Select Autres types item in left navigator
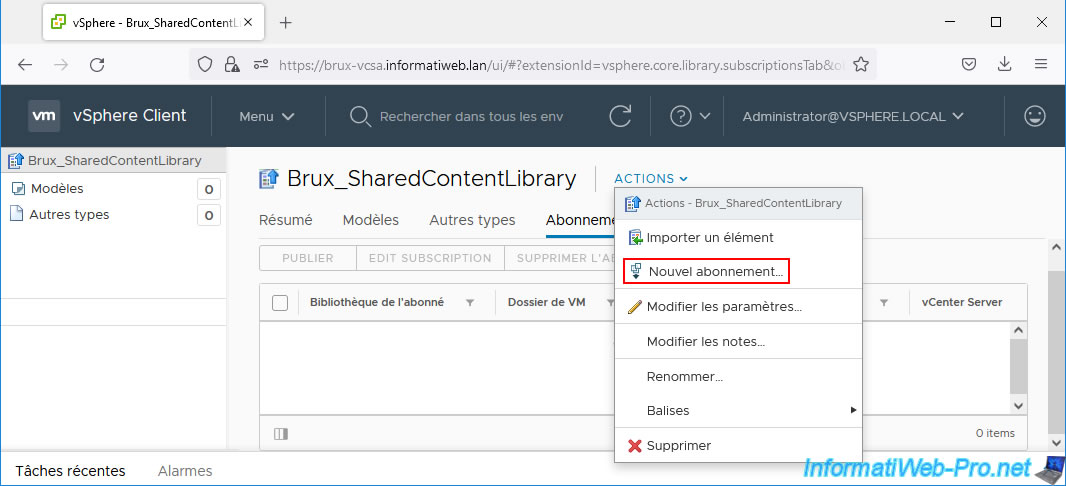The width and height of the screenshot is (1066, 486). click(x=69, y=214)
